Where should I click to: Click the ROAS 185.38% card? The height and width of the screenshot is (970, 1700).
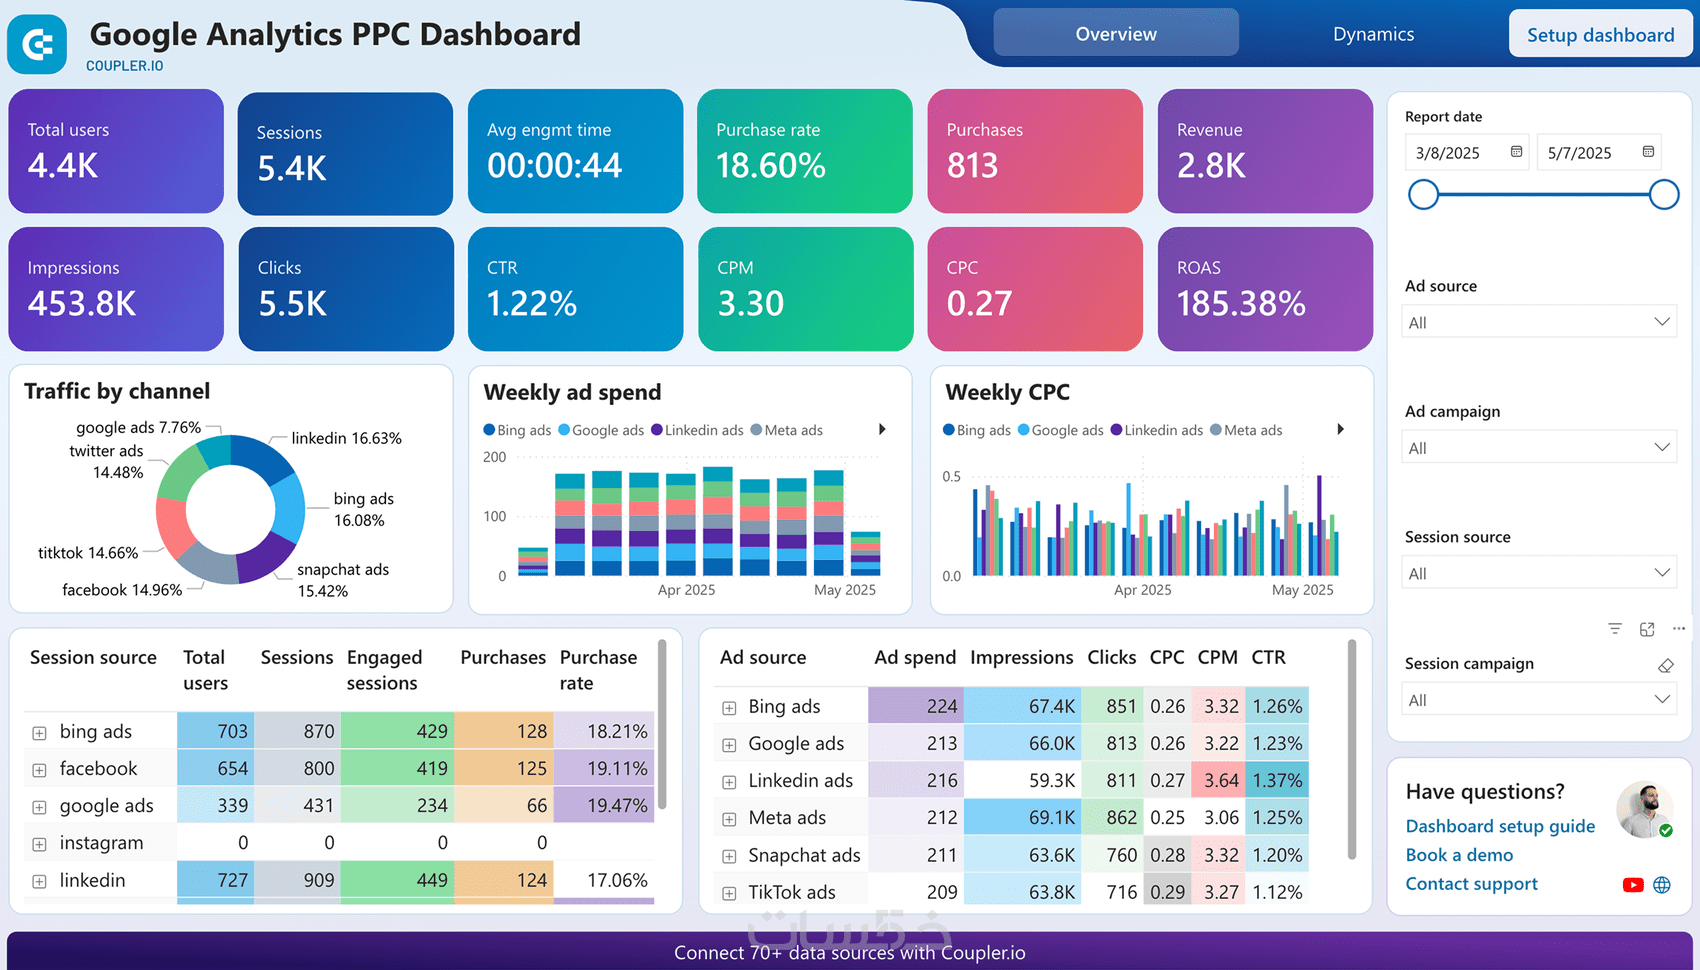click(1265, 289)
